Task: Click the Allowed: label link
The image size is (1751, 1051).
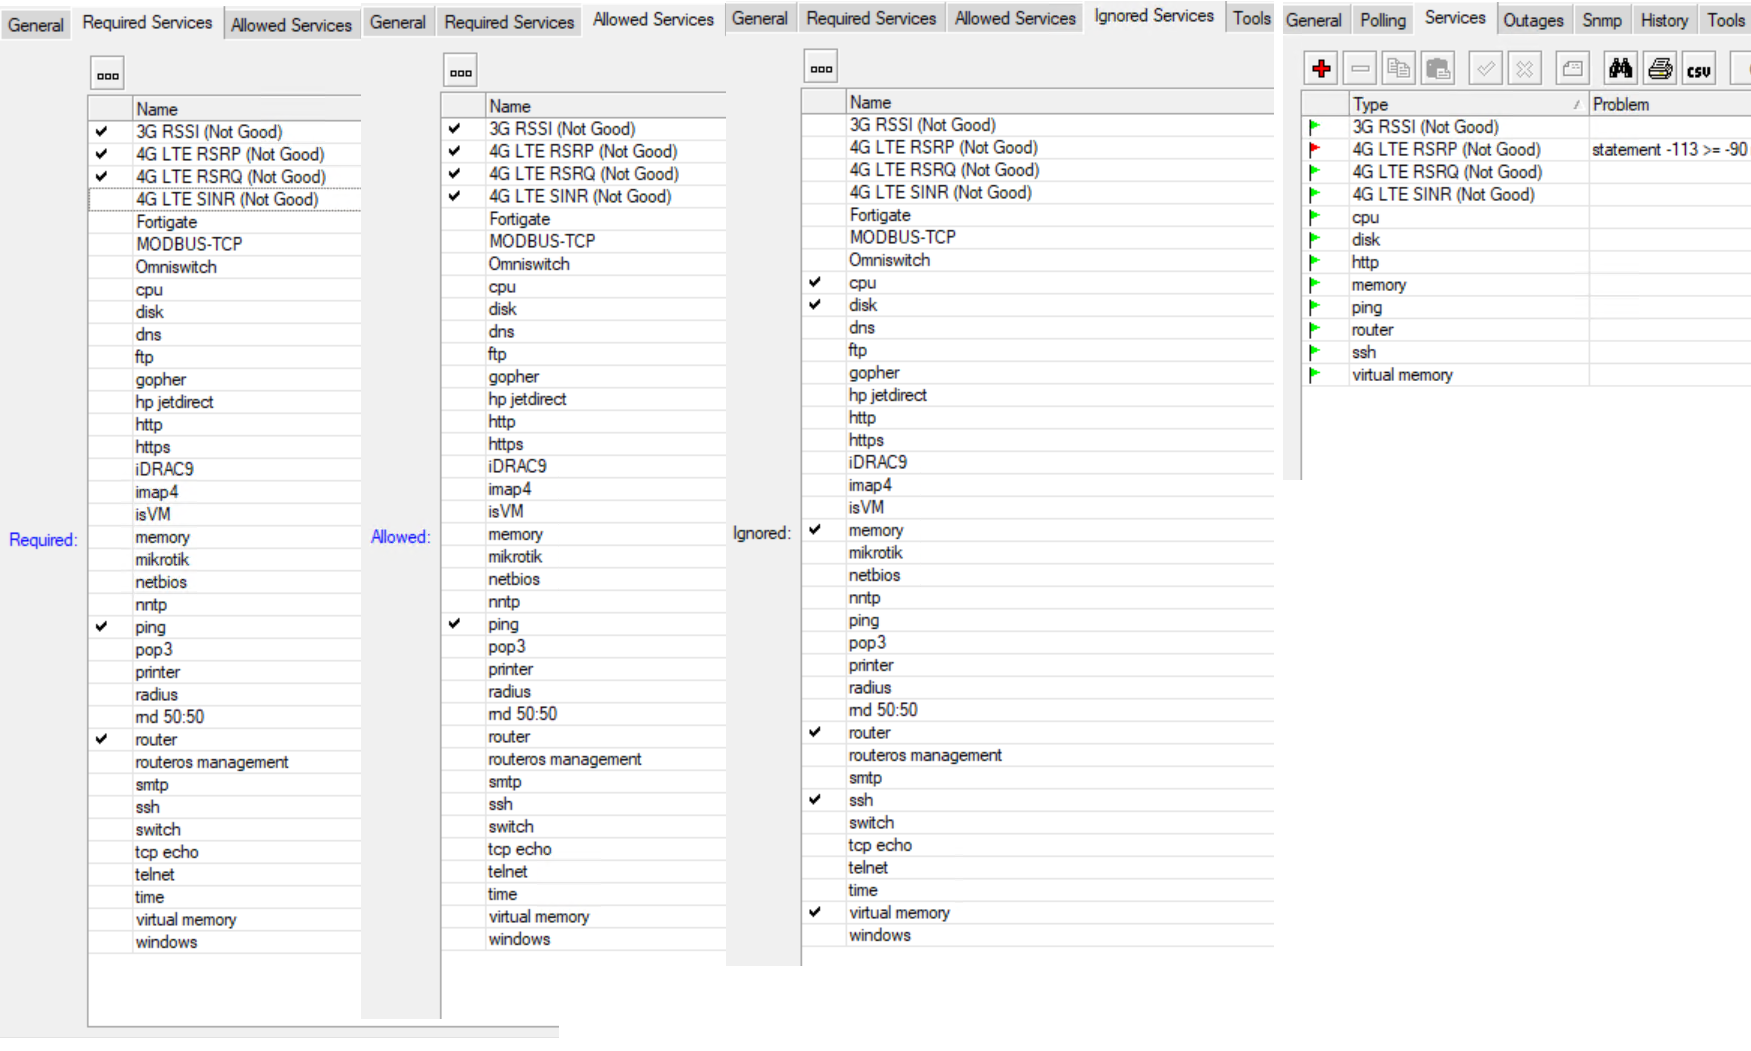Action: [401, 537]
